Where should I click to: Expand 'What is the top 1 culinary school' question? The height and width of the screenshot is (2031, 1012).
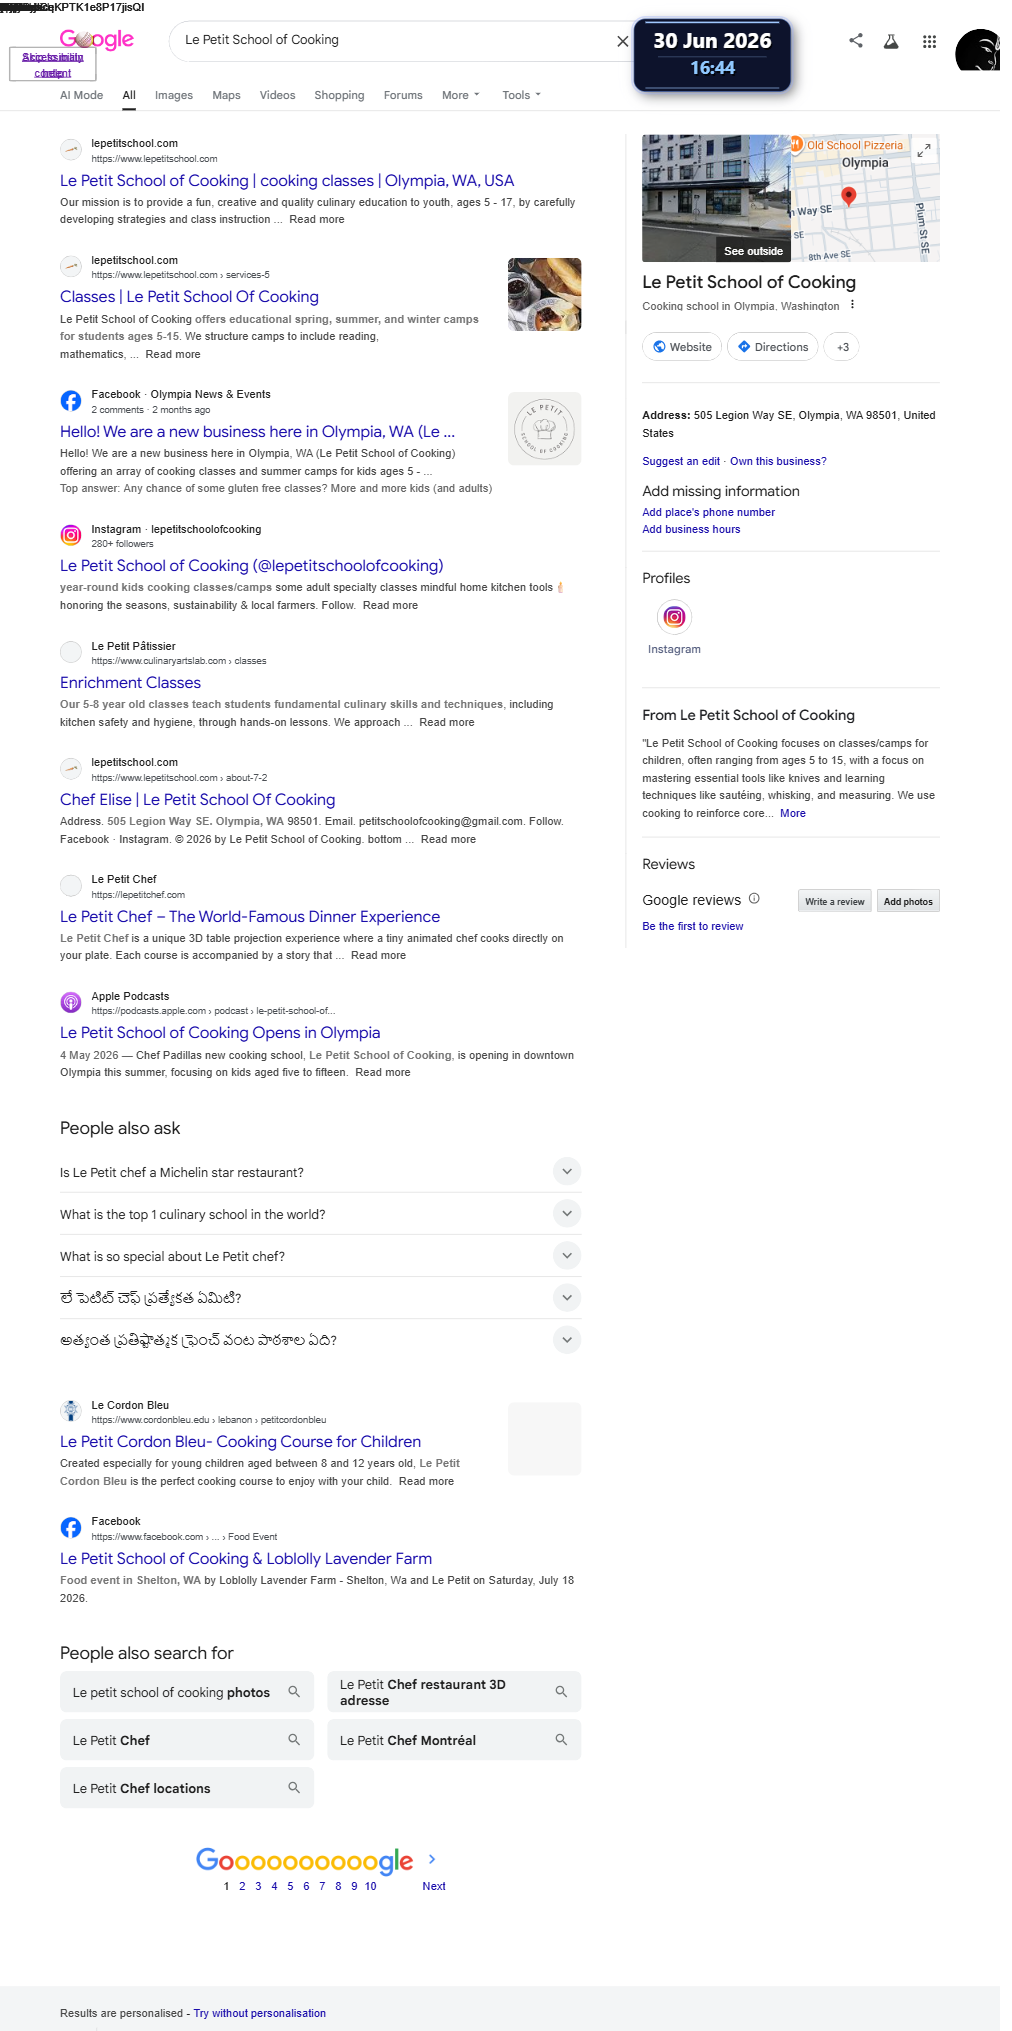(320, 1214)
